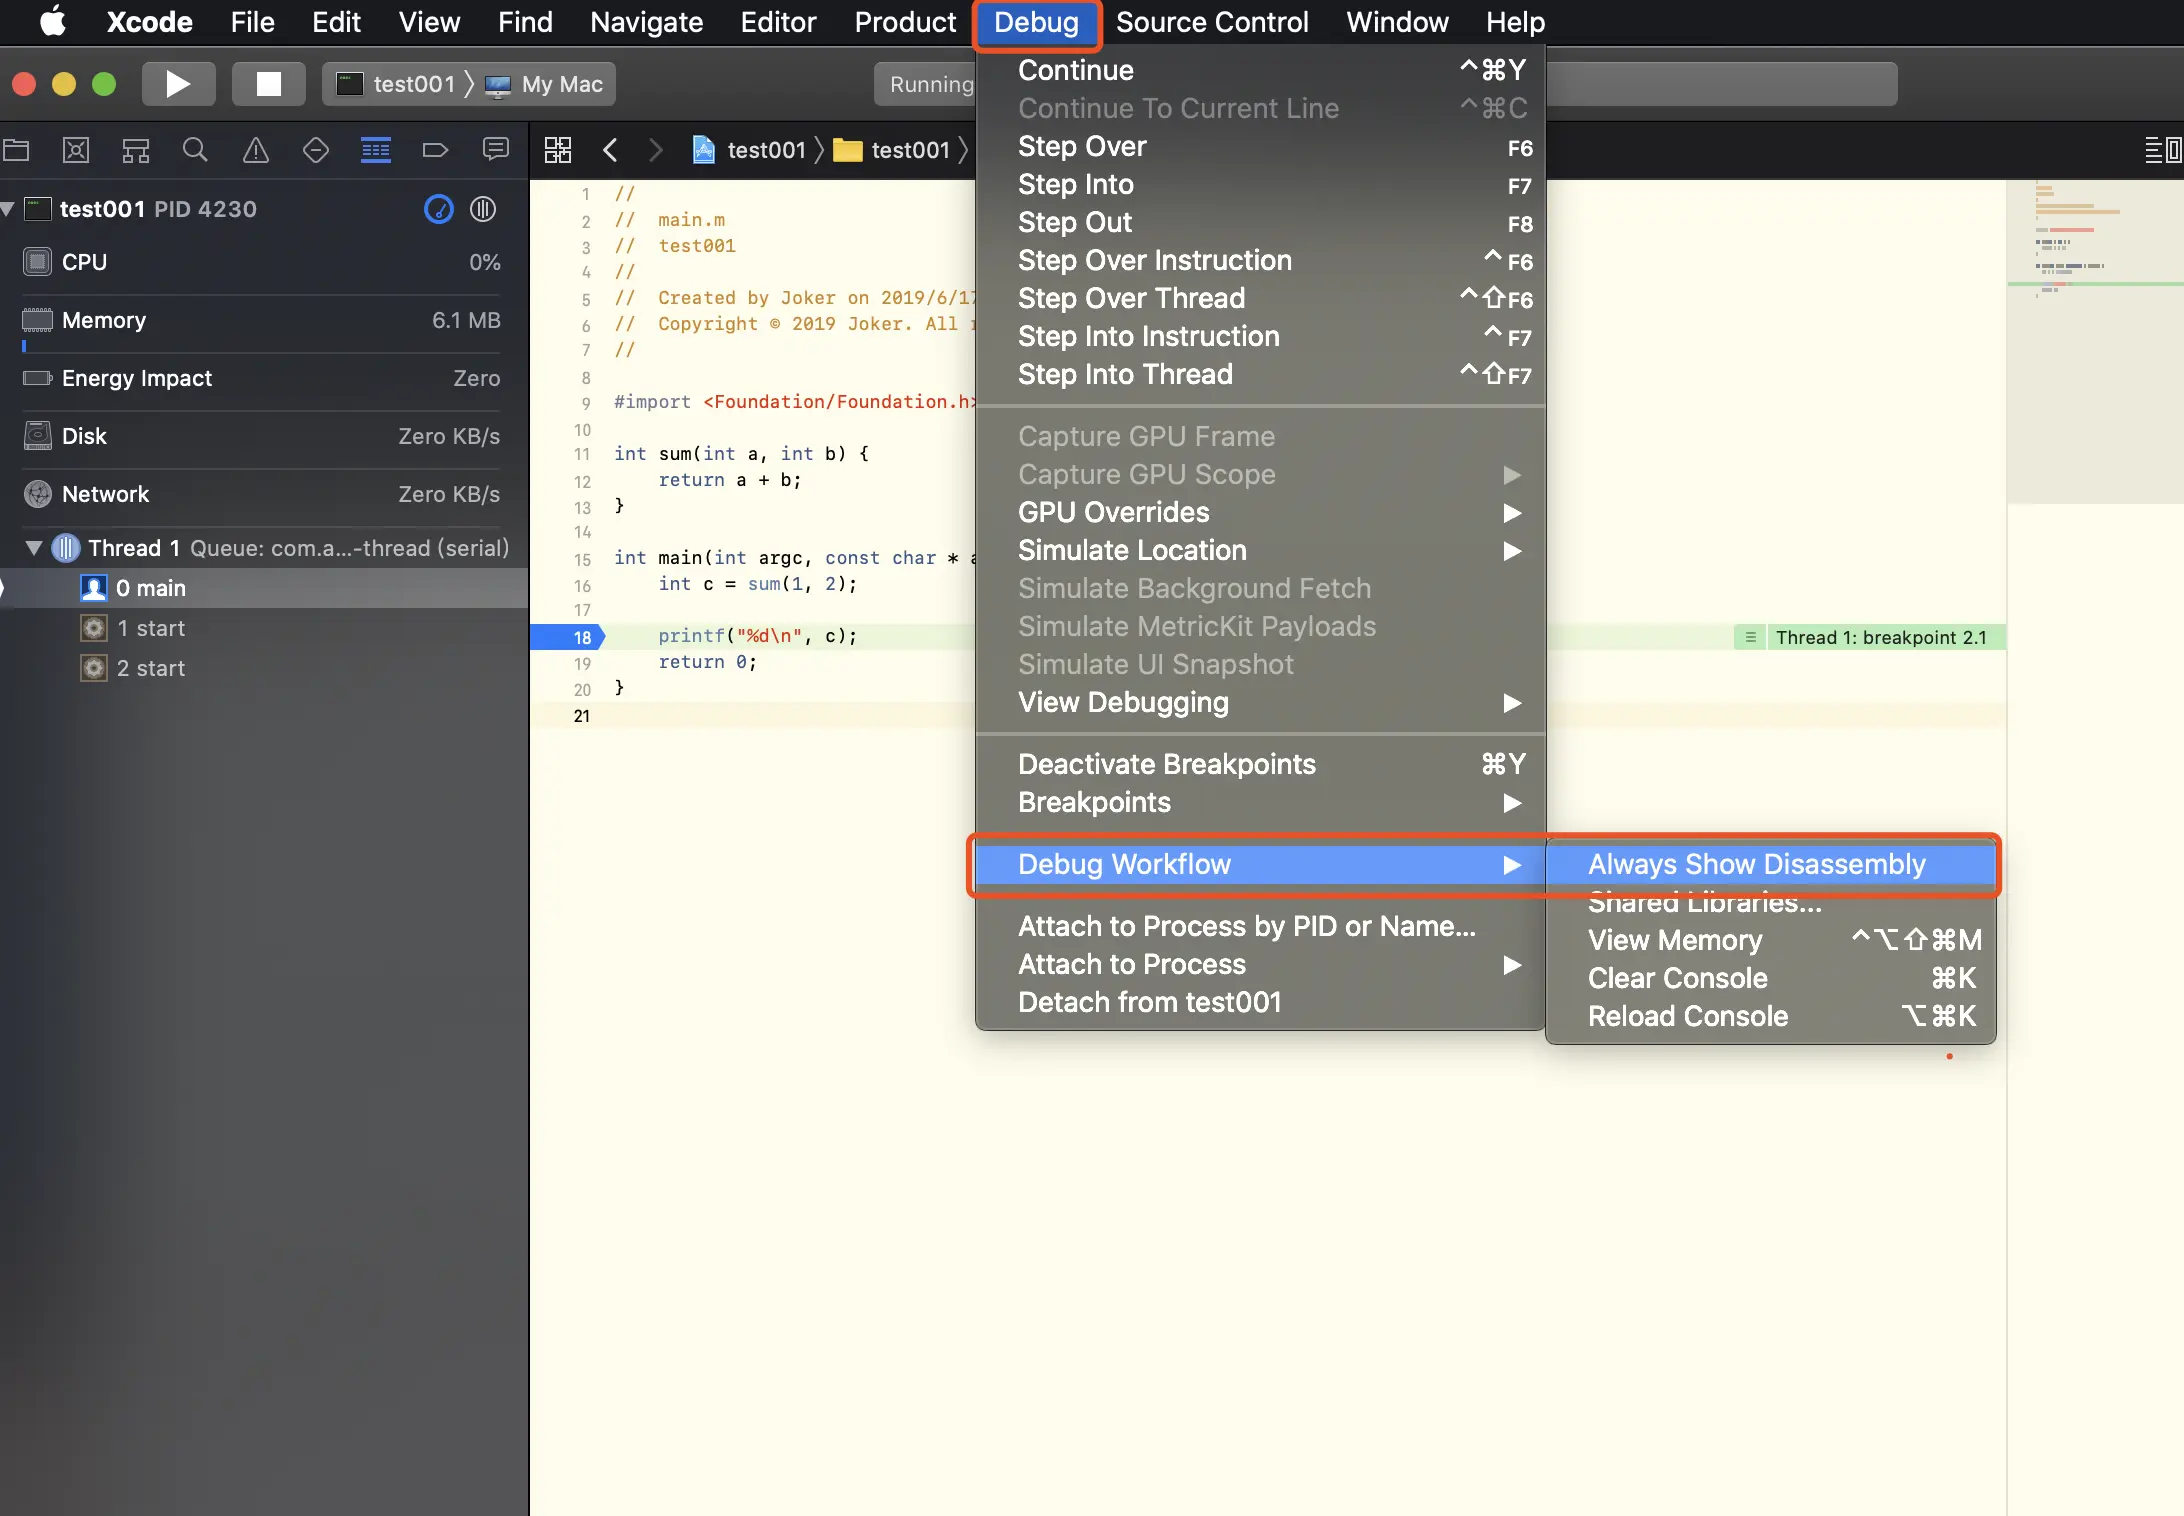The image size is (2184, 1516).
Task: Open the Source Control menu
Action: pyautogui.click(x=1211, y=22)
